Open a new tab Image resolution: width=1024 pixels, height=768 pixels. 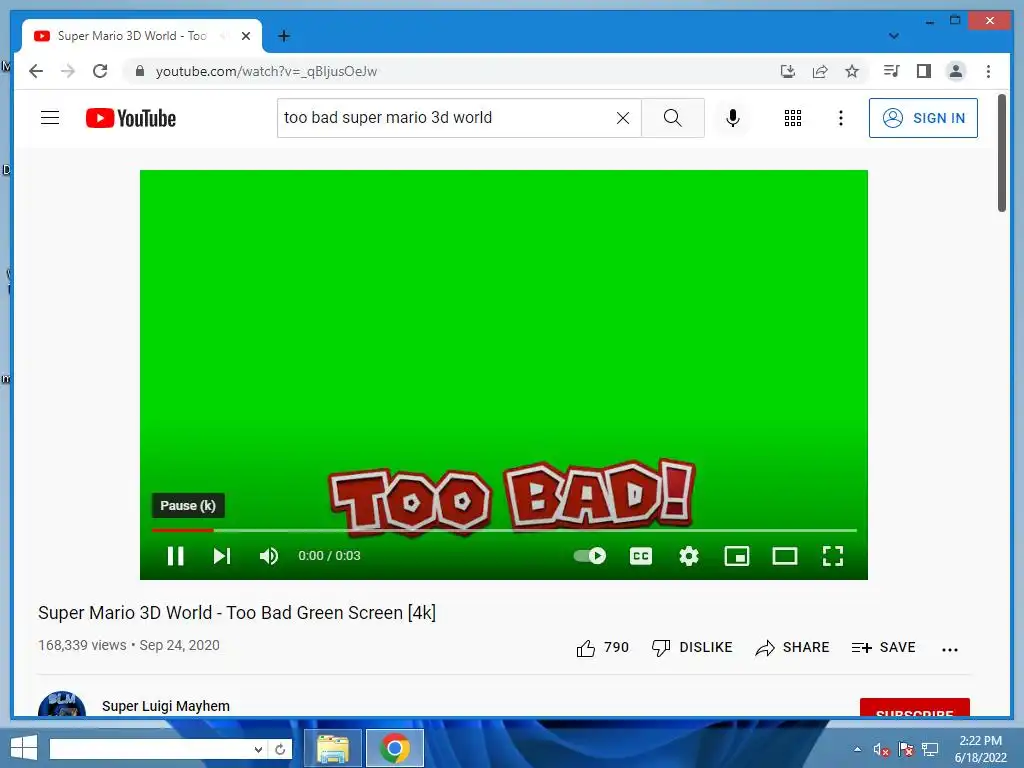coord(283,36)
